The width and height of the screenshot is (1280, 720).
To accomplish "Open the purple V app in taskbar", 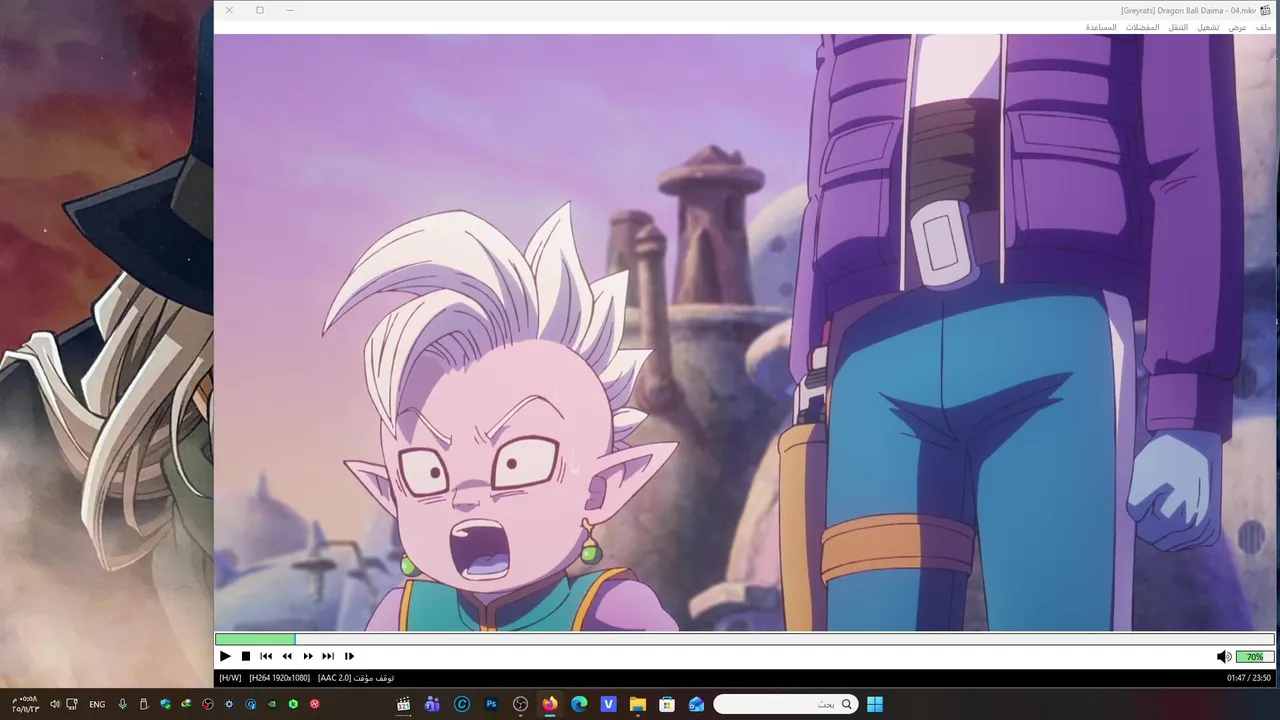I will click(x=608, y=704).
